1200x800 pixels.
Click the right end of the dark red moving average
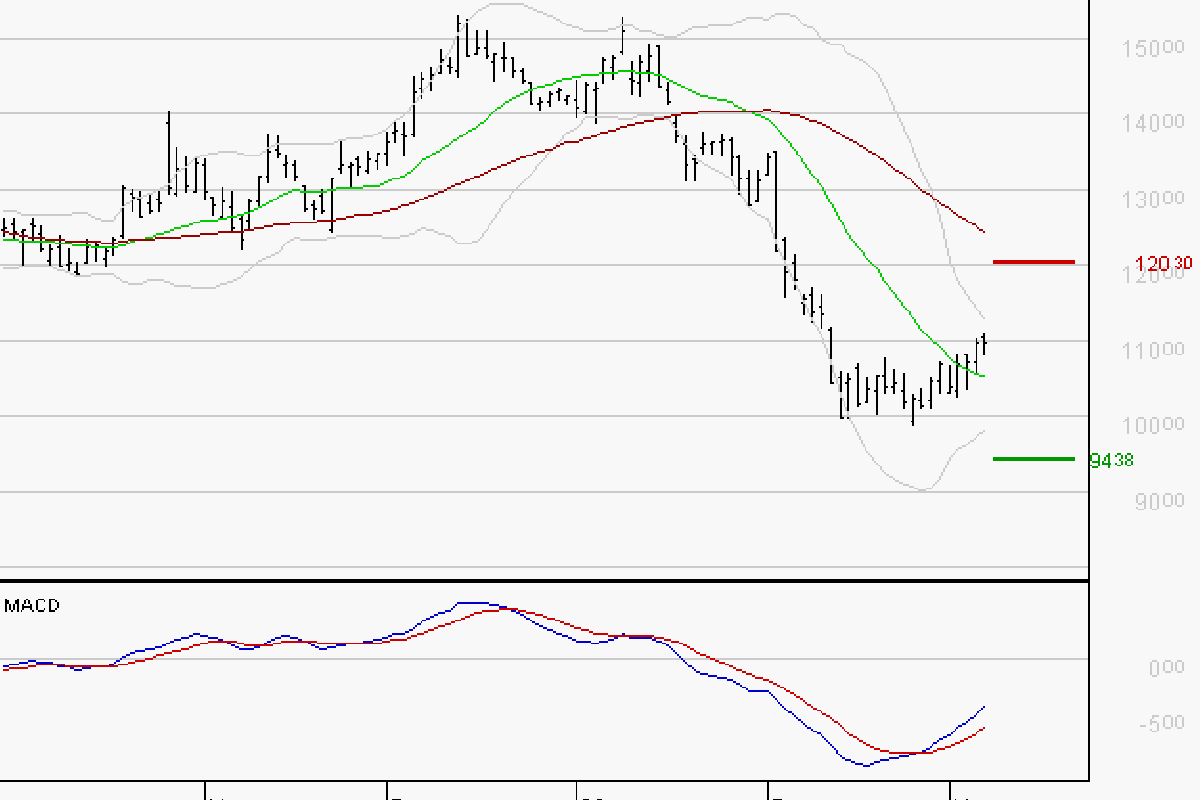point(984,232)
